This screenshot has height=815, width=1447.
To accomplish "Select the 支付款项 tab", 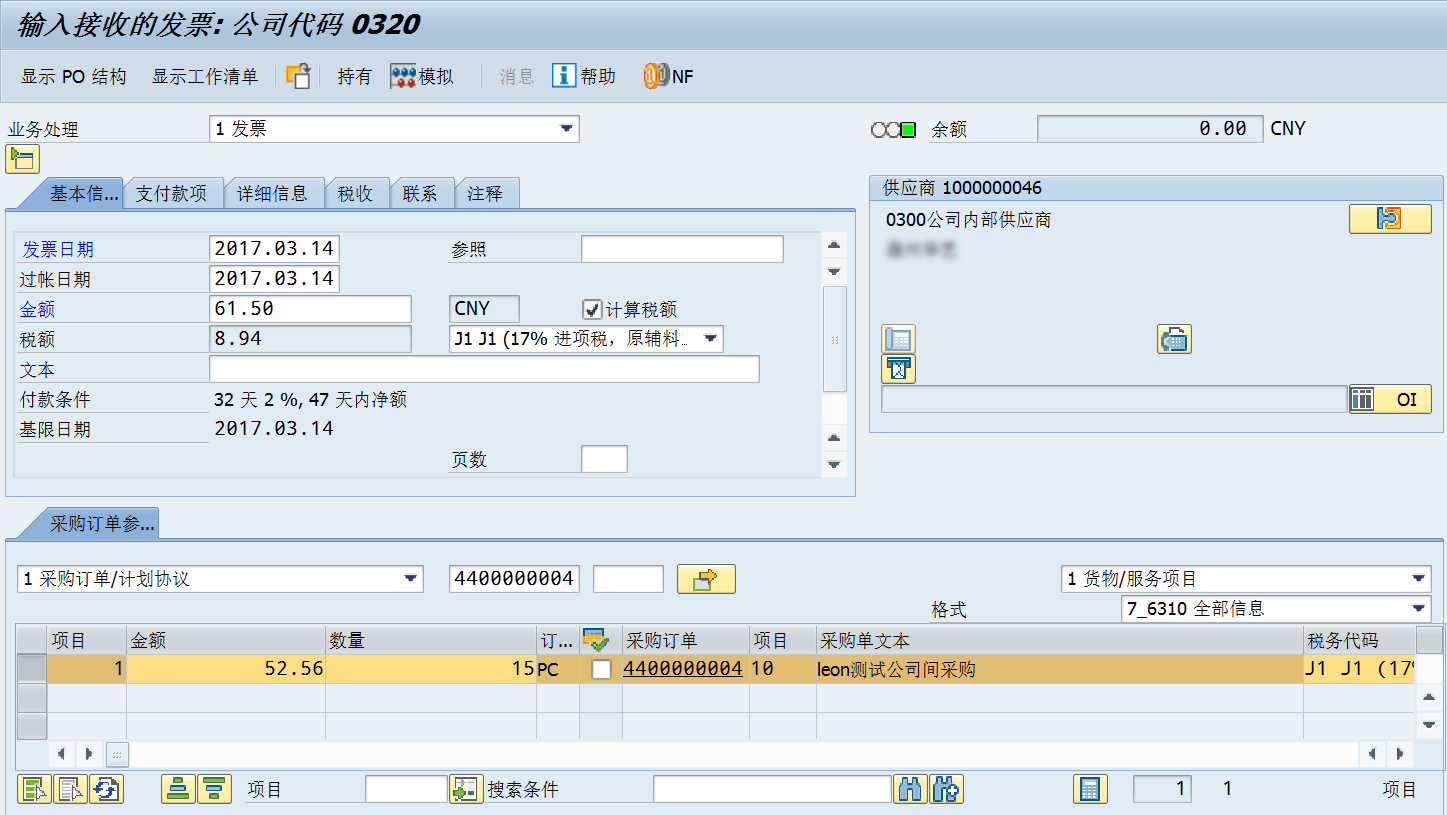I will [174, 193].
